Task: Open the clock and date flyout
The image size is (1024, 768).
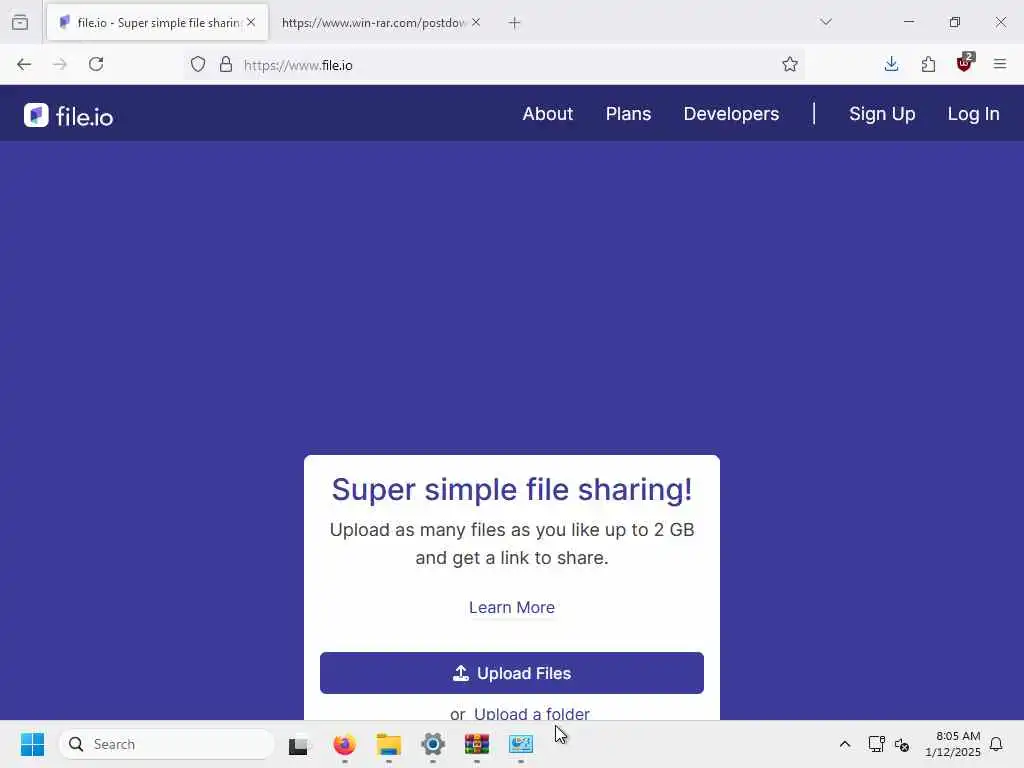Action: (953, 744)
